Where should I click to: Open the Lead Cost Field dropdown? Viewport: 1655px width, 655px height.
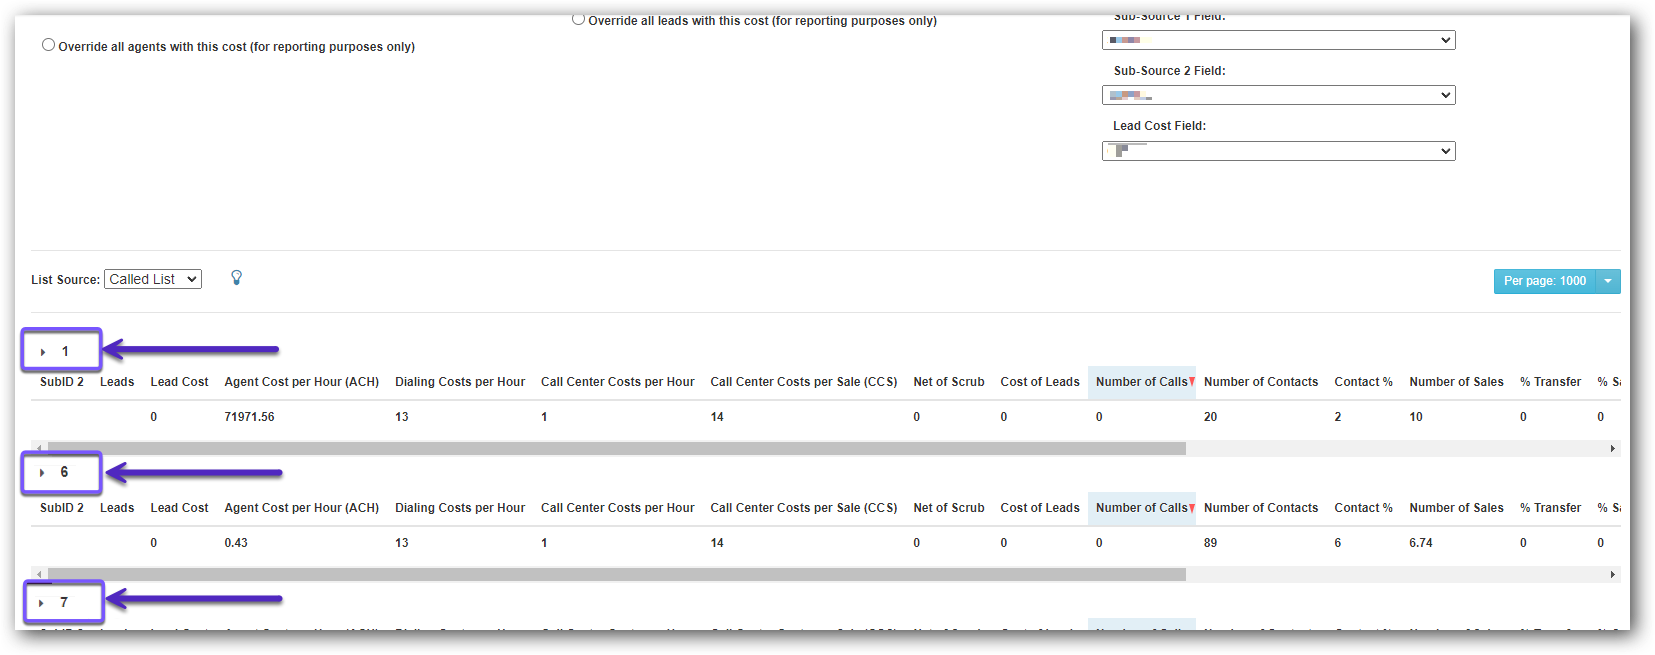click(x=1278, y=151)
